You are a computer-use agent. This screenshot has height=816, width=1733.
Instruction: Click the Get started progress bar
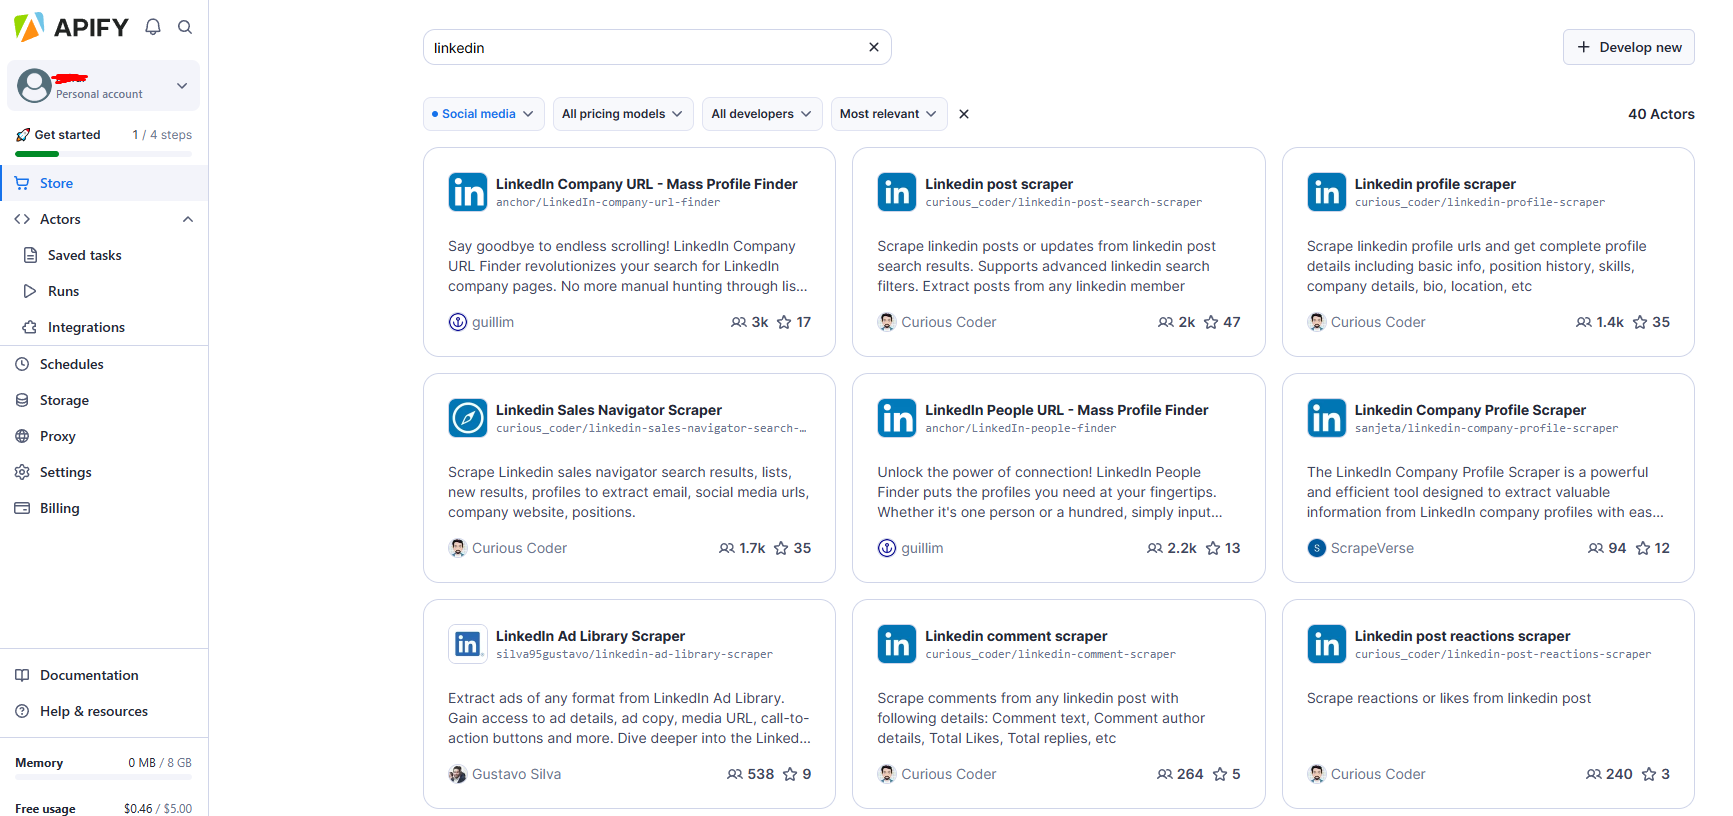pos(103,154)
